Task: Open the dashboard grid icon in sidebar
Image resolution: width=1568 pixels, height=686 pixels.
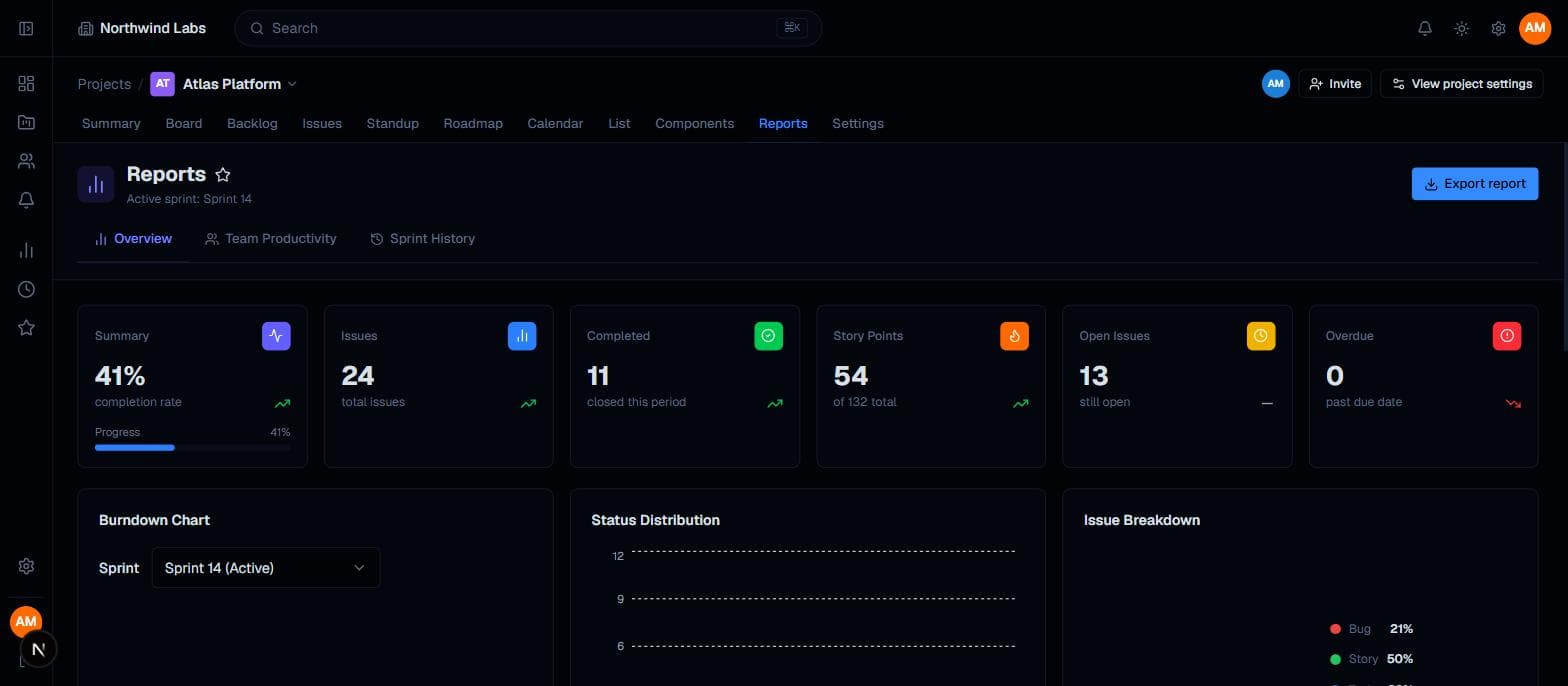Action: click(x=26, y=84)
